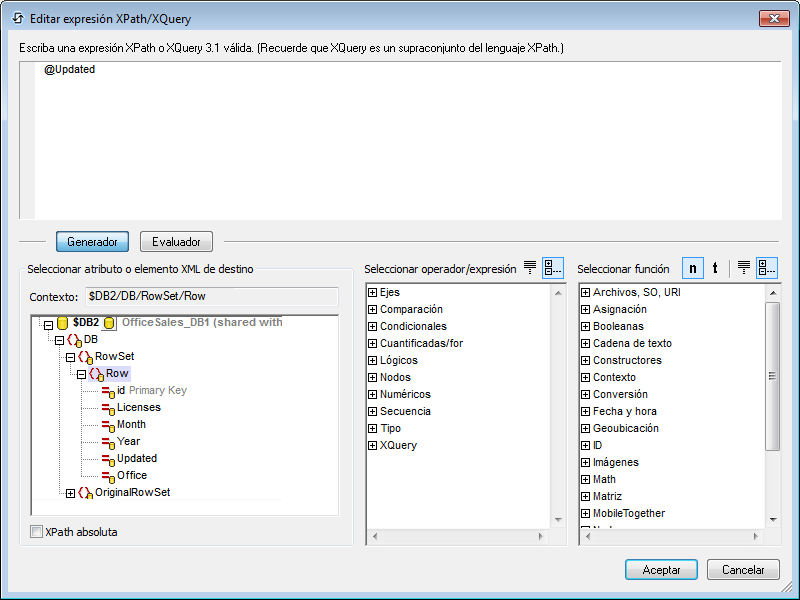Enable the XPath absoluta checkbox

37,532
